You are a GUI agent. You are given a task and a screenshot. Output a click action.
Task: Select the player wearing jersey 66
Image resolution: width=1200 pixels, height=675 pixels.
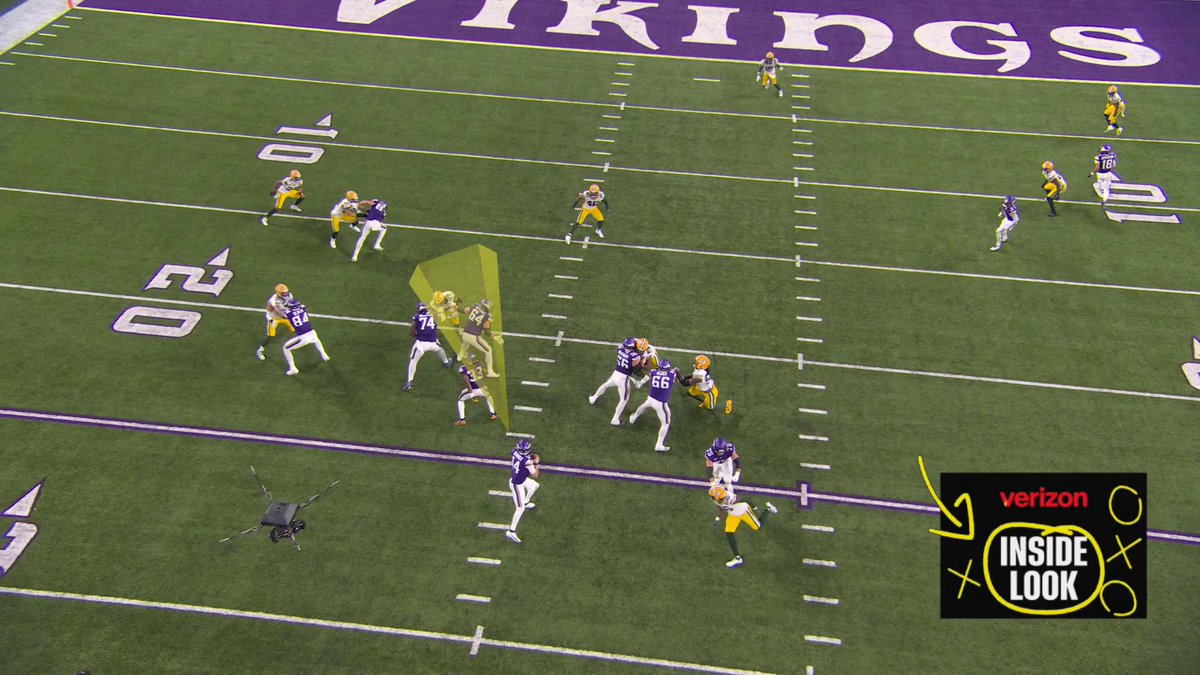pos(655,403)
